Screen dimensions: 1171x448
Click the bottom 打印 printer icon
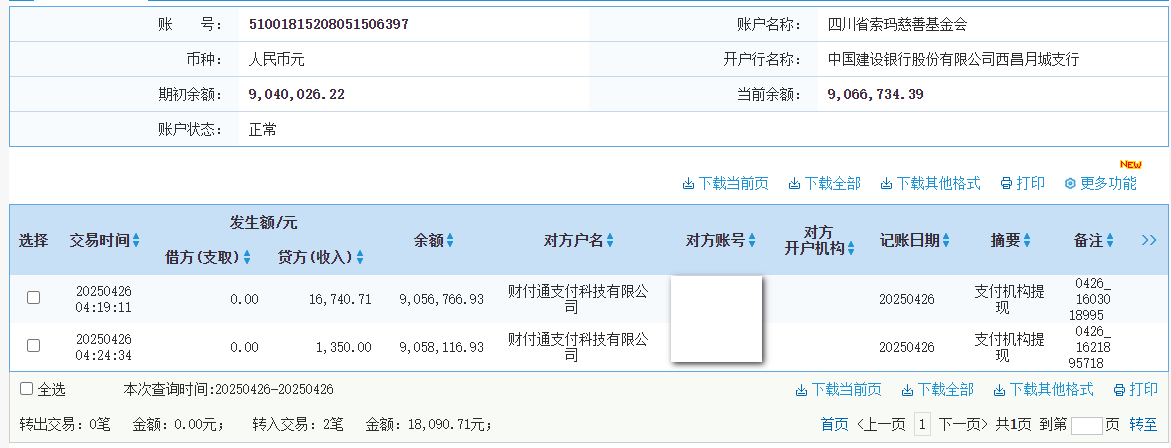tap(1119, 390)
